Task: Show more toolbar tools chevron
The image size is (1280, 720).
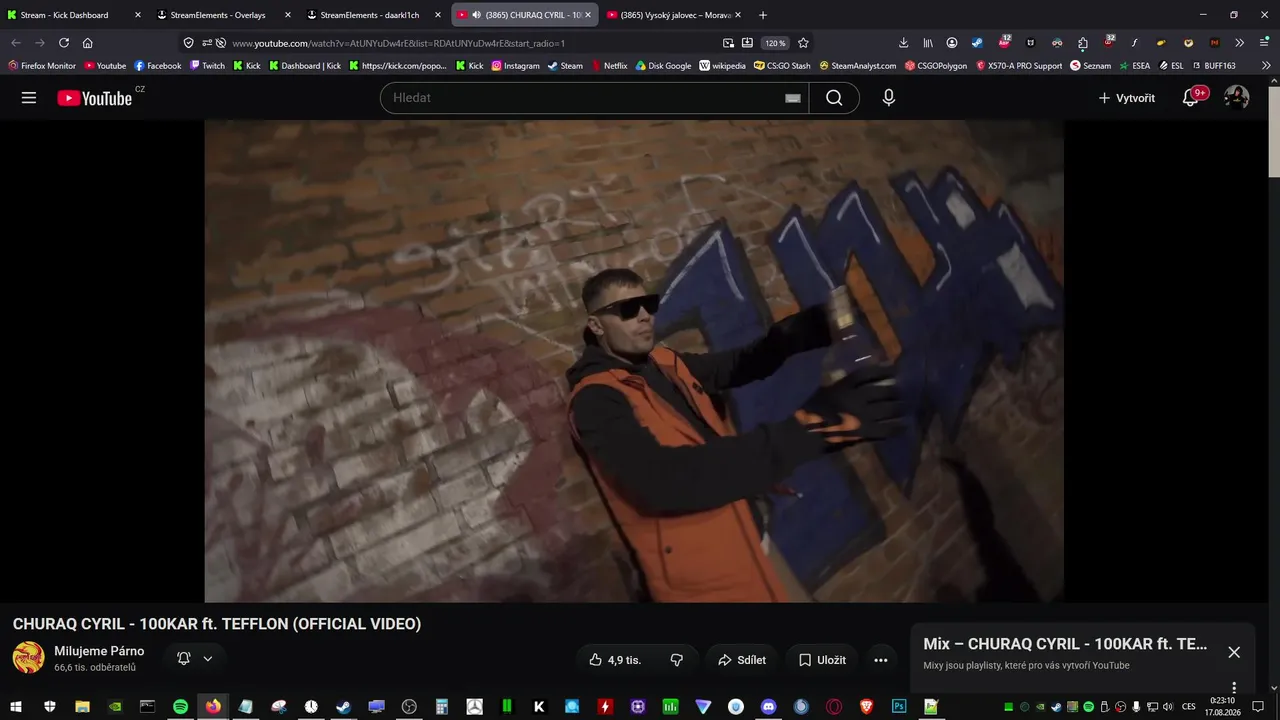Action: [x=1240, y=43]
